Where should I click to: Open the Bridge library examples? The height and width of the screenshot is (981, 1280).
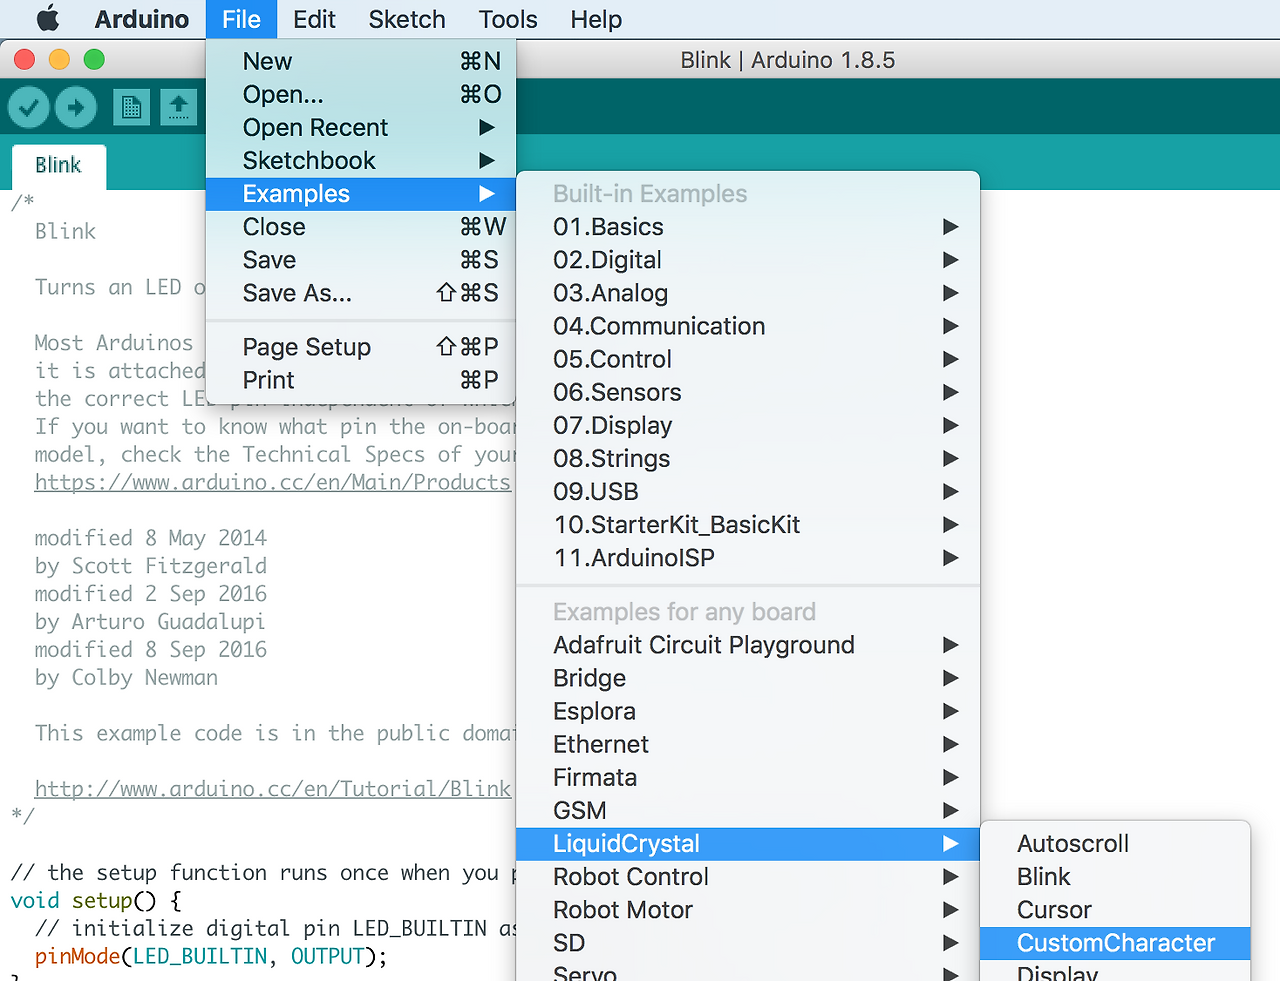click(748, 678)
